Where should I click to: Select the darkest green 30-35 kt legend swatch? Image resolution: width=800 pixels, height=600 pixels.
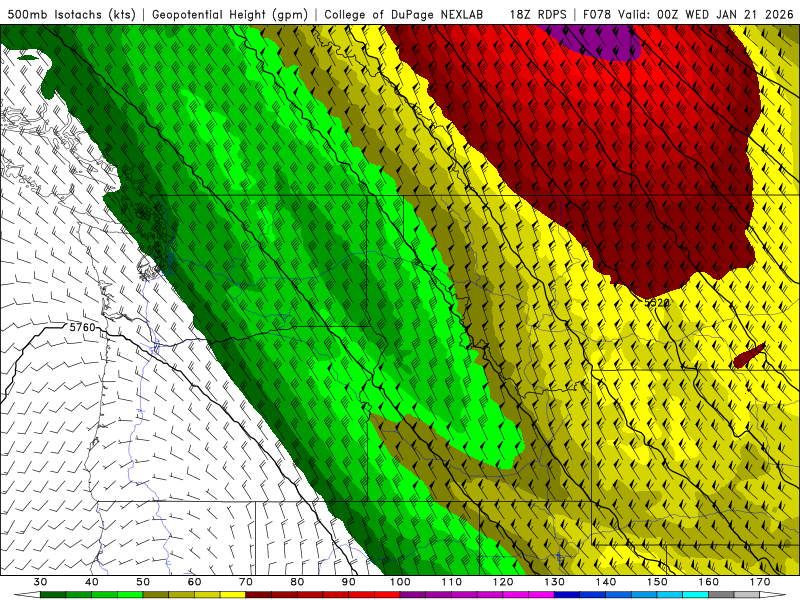pos(53,595)
